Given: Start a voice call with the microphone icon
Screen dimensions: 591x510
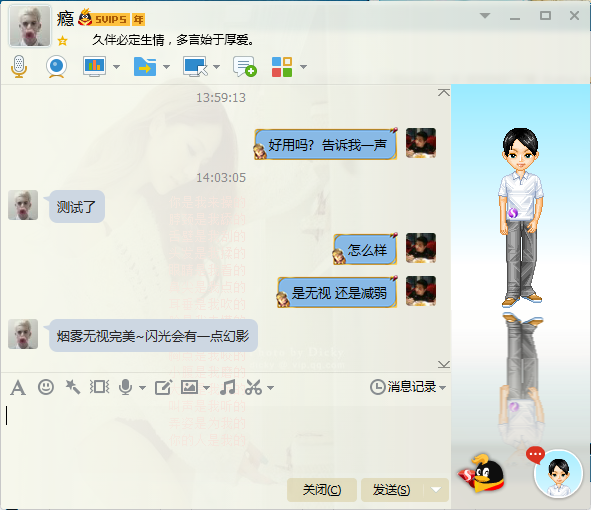Looking at the screenshot, I should [19, 67].
